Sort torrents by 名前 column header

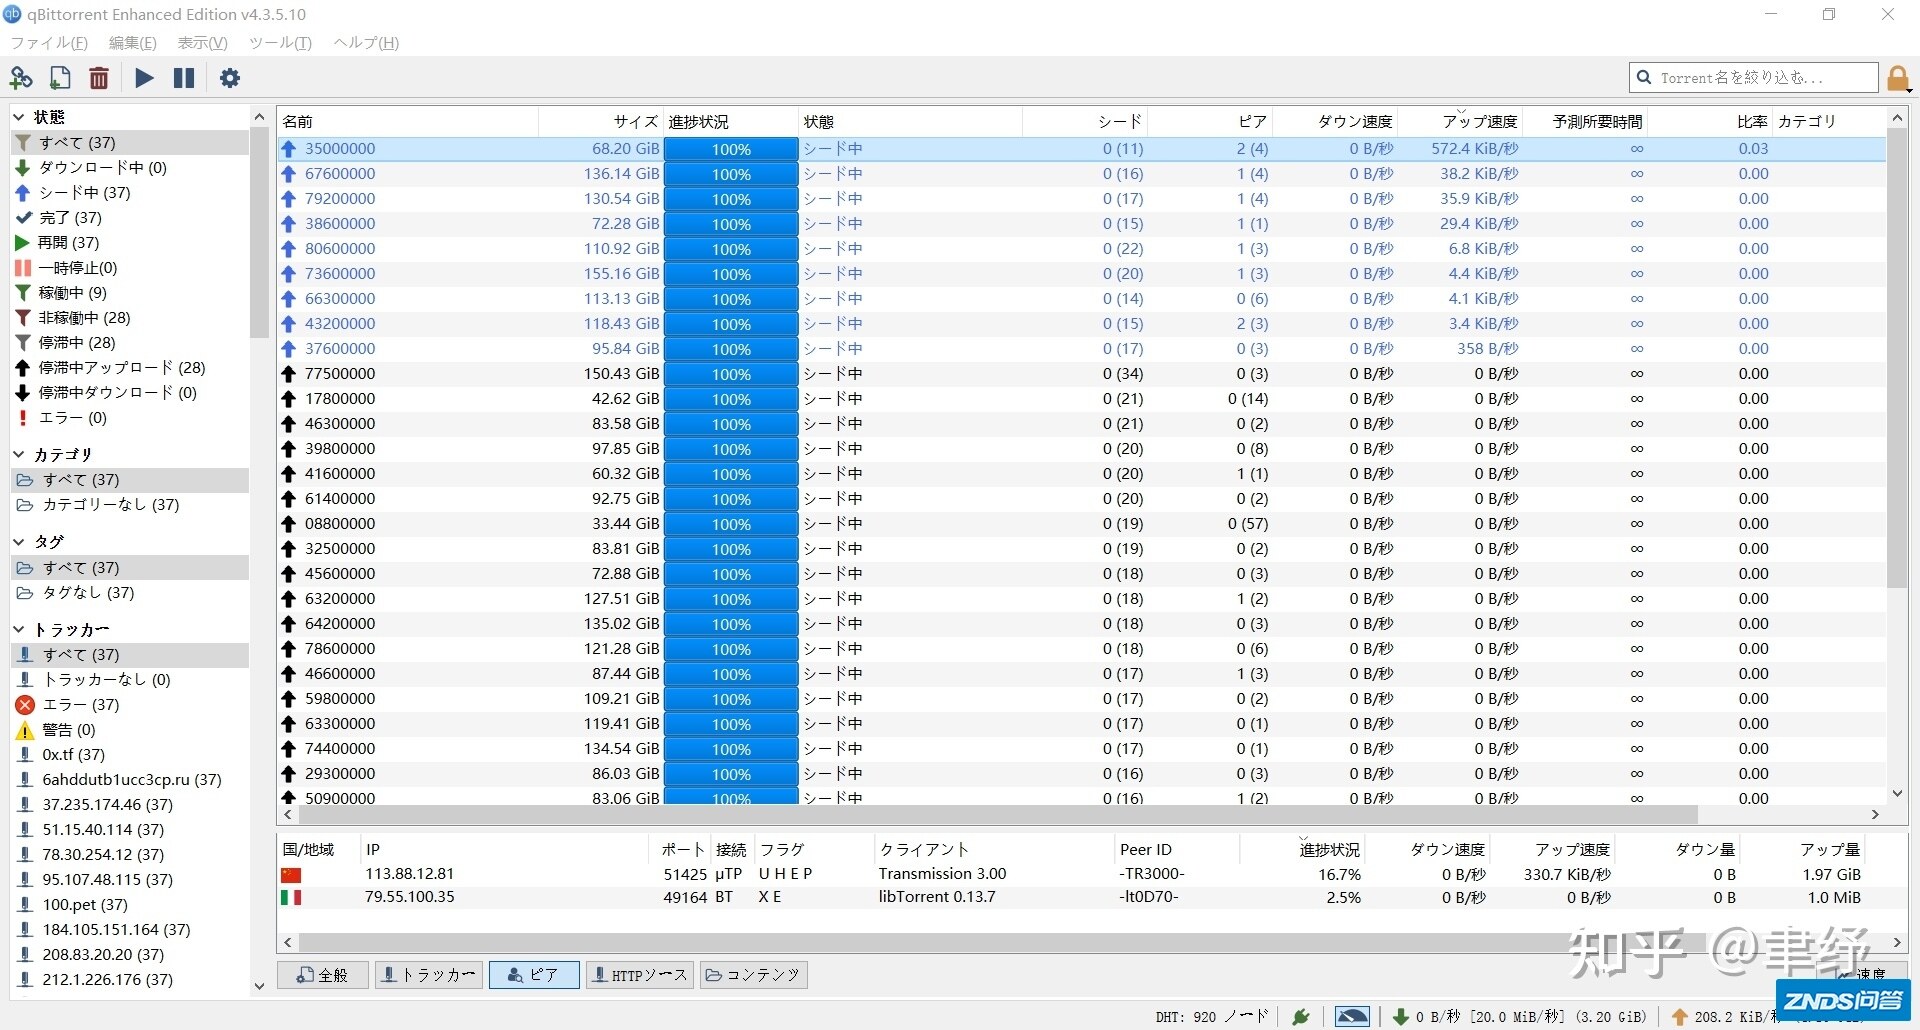point(408,122)
